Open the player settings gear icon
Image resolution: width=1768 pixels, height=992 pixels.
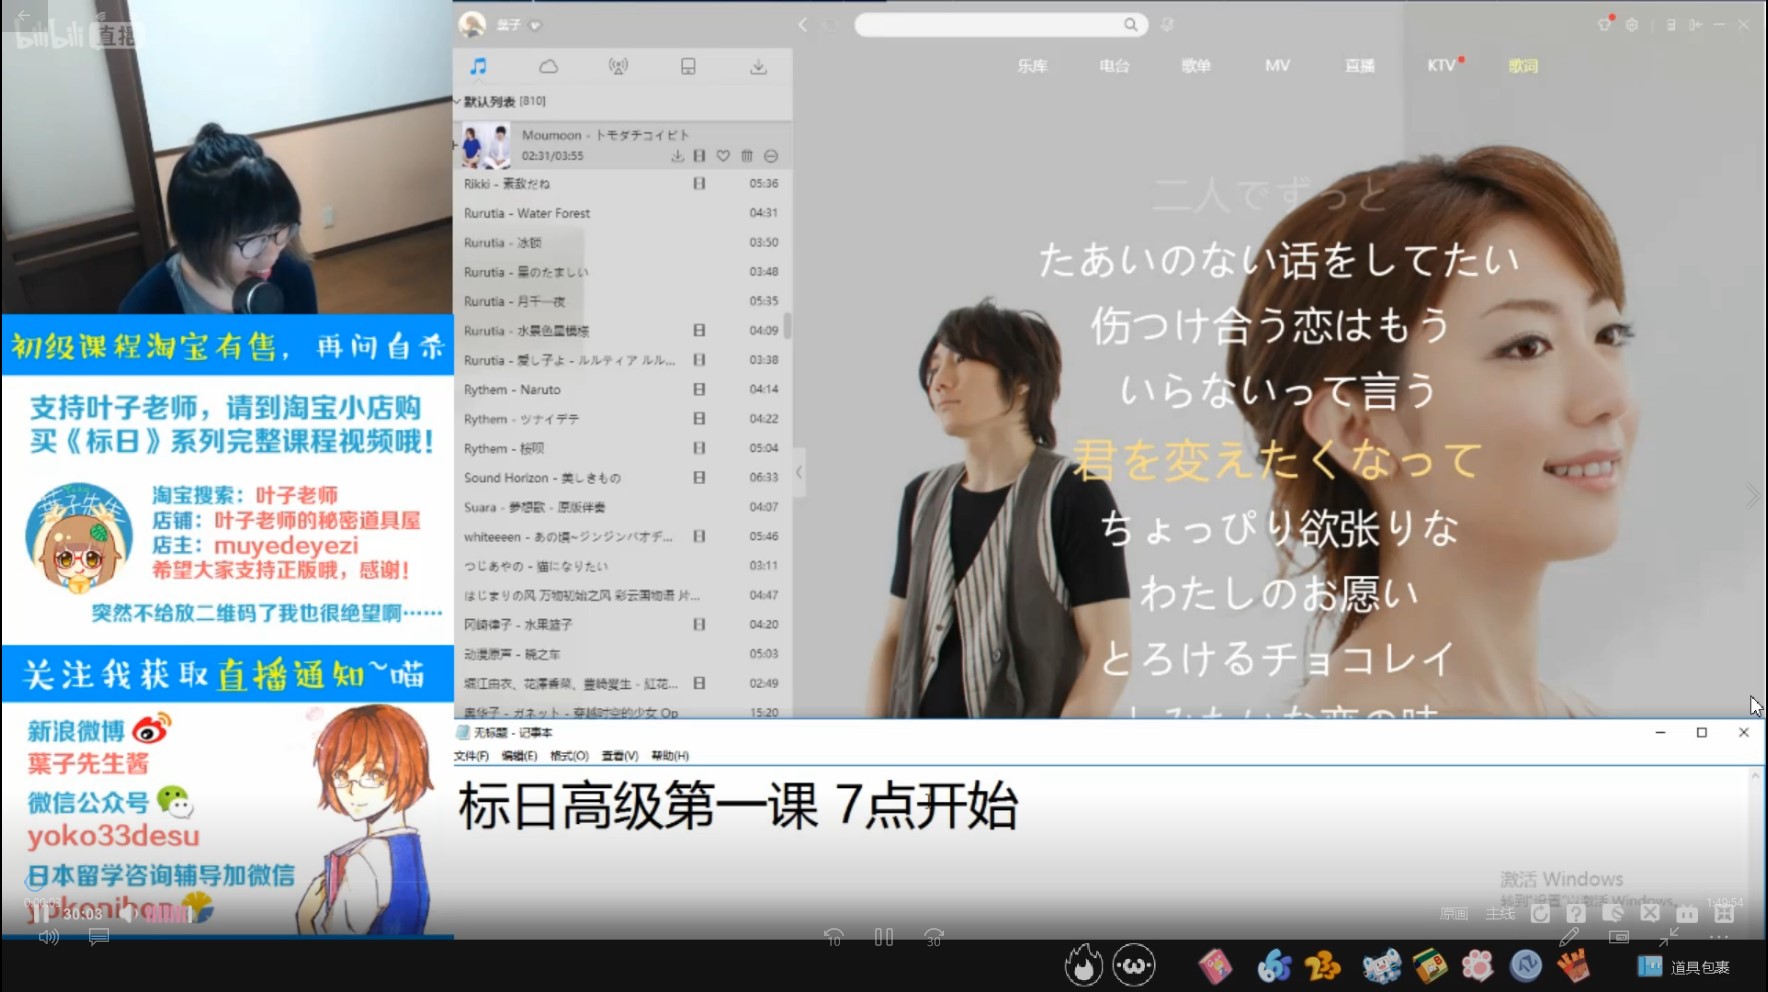(x=1632, y=25)
